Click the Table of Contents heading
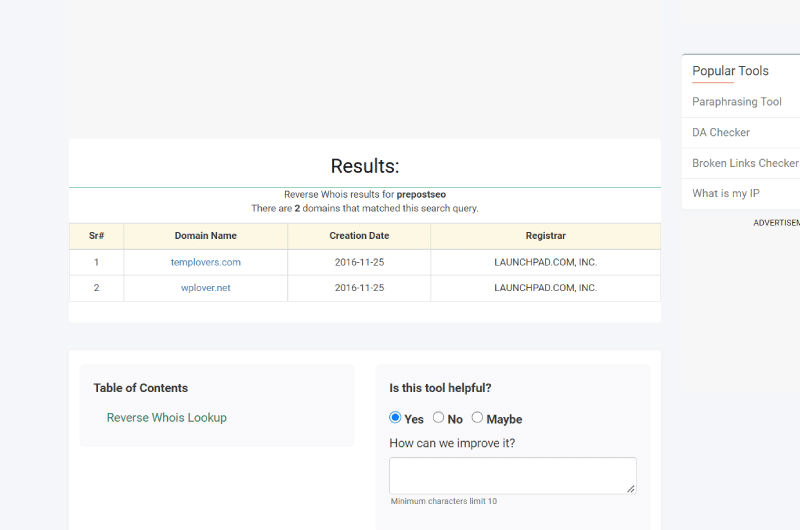 (x=141, y=388)
